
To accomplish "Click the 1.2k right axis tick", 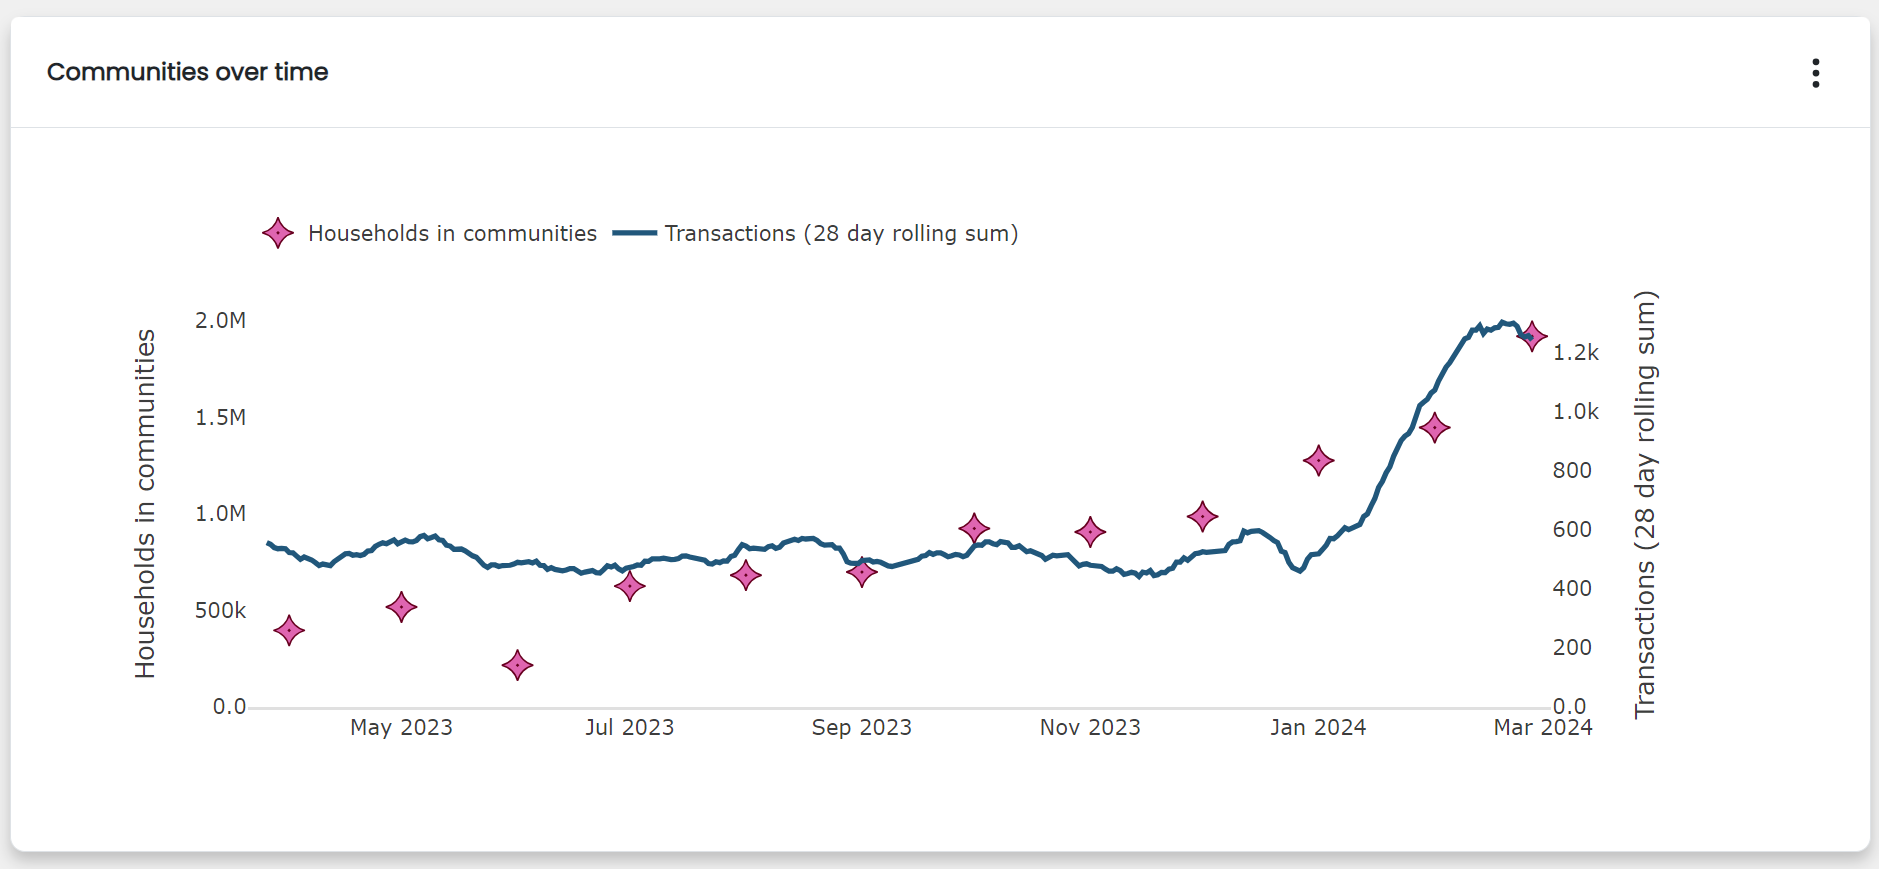I will pyautogui.click(x=1575, y=352).
